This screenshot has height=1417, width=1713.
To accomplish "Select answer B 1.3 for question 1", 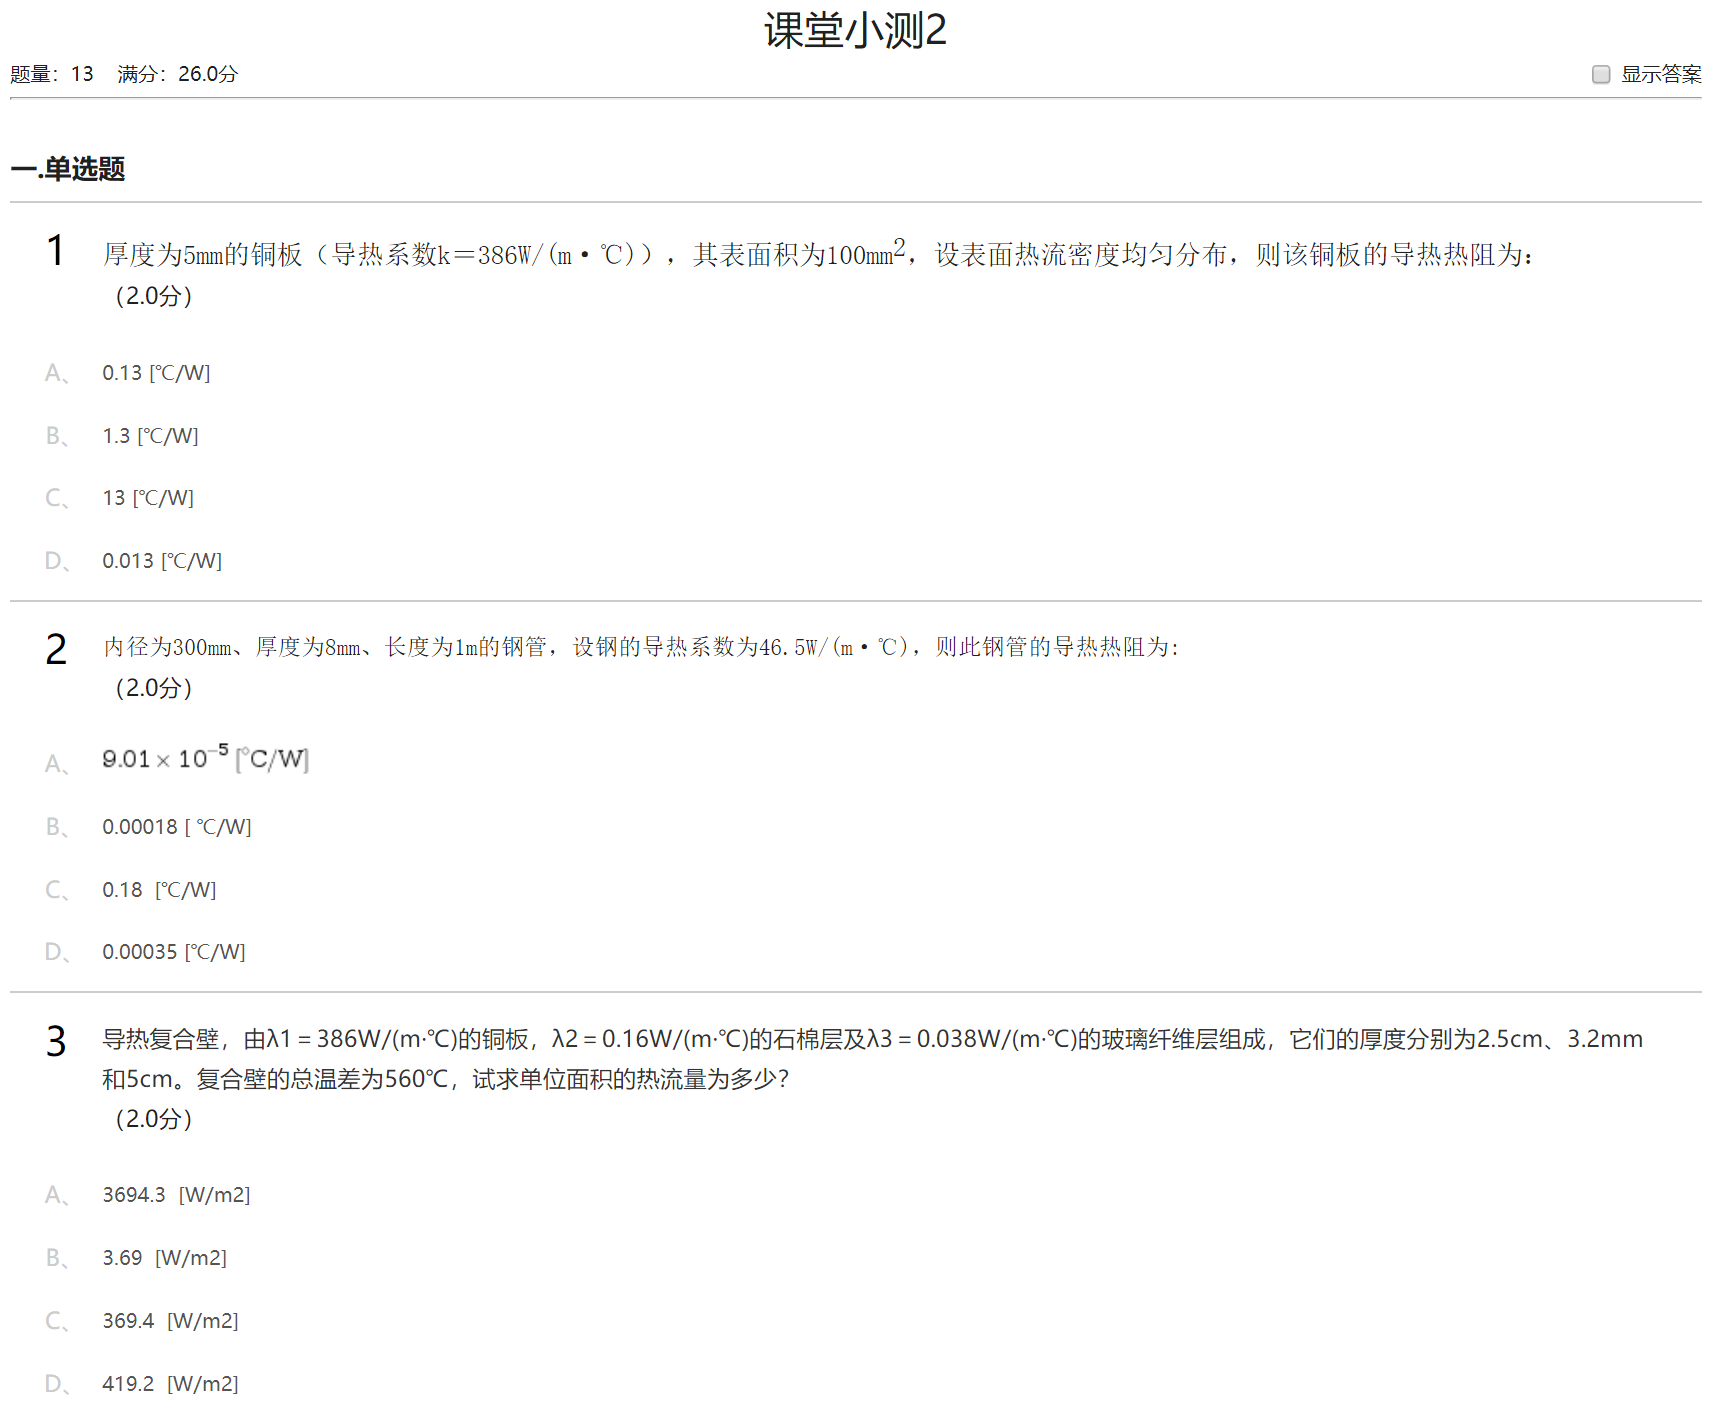I will 150,436.
